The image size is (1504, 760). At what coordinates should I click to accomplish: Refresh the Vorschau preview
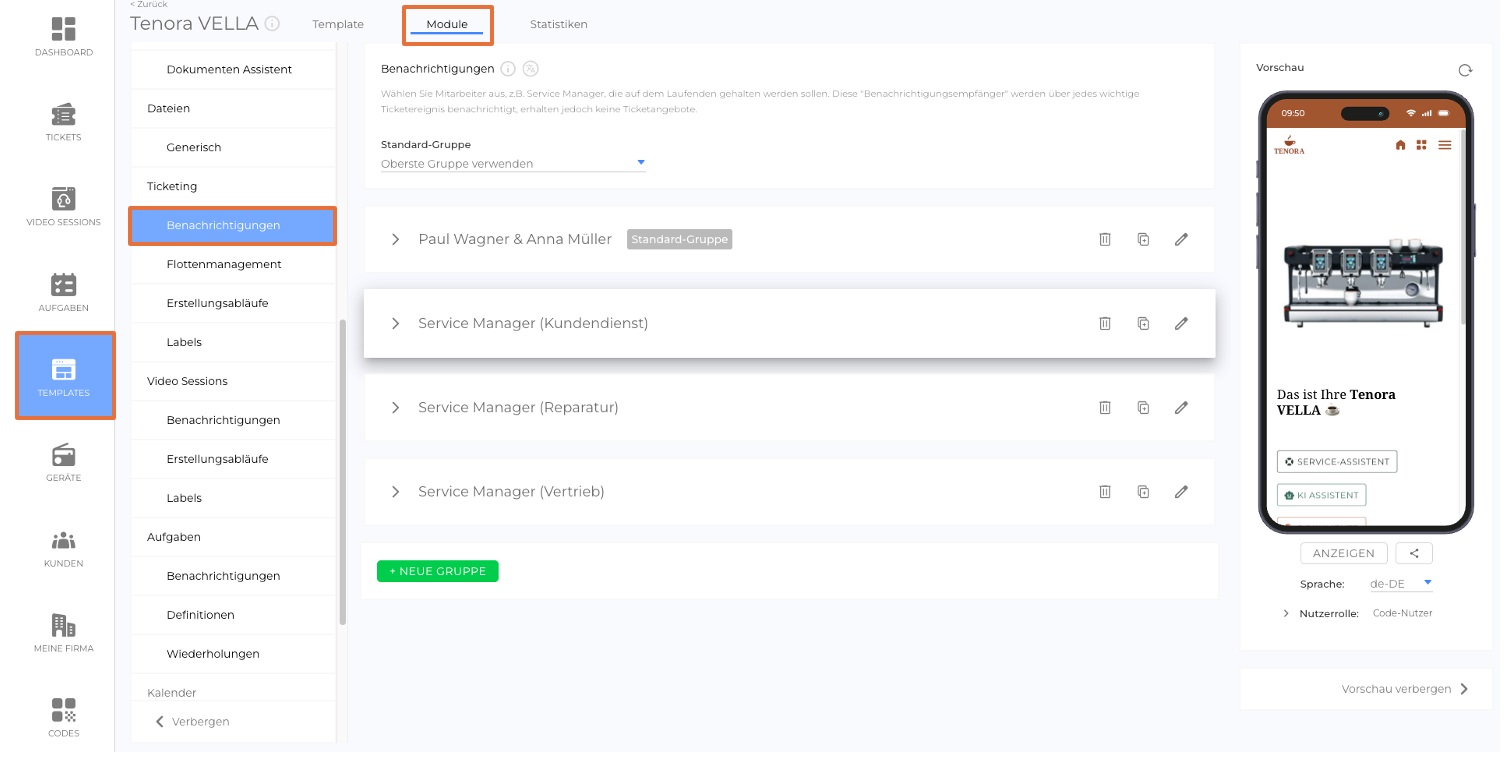(1465, 70)
